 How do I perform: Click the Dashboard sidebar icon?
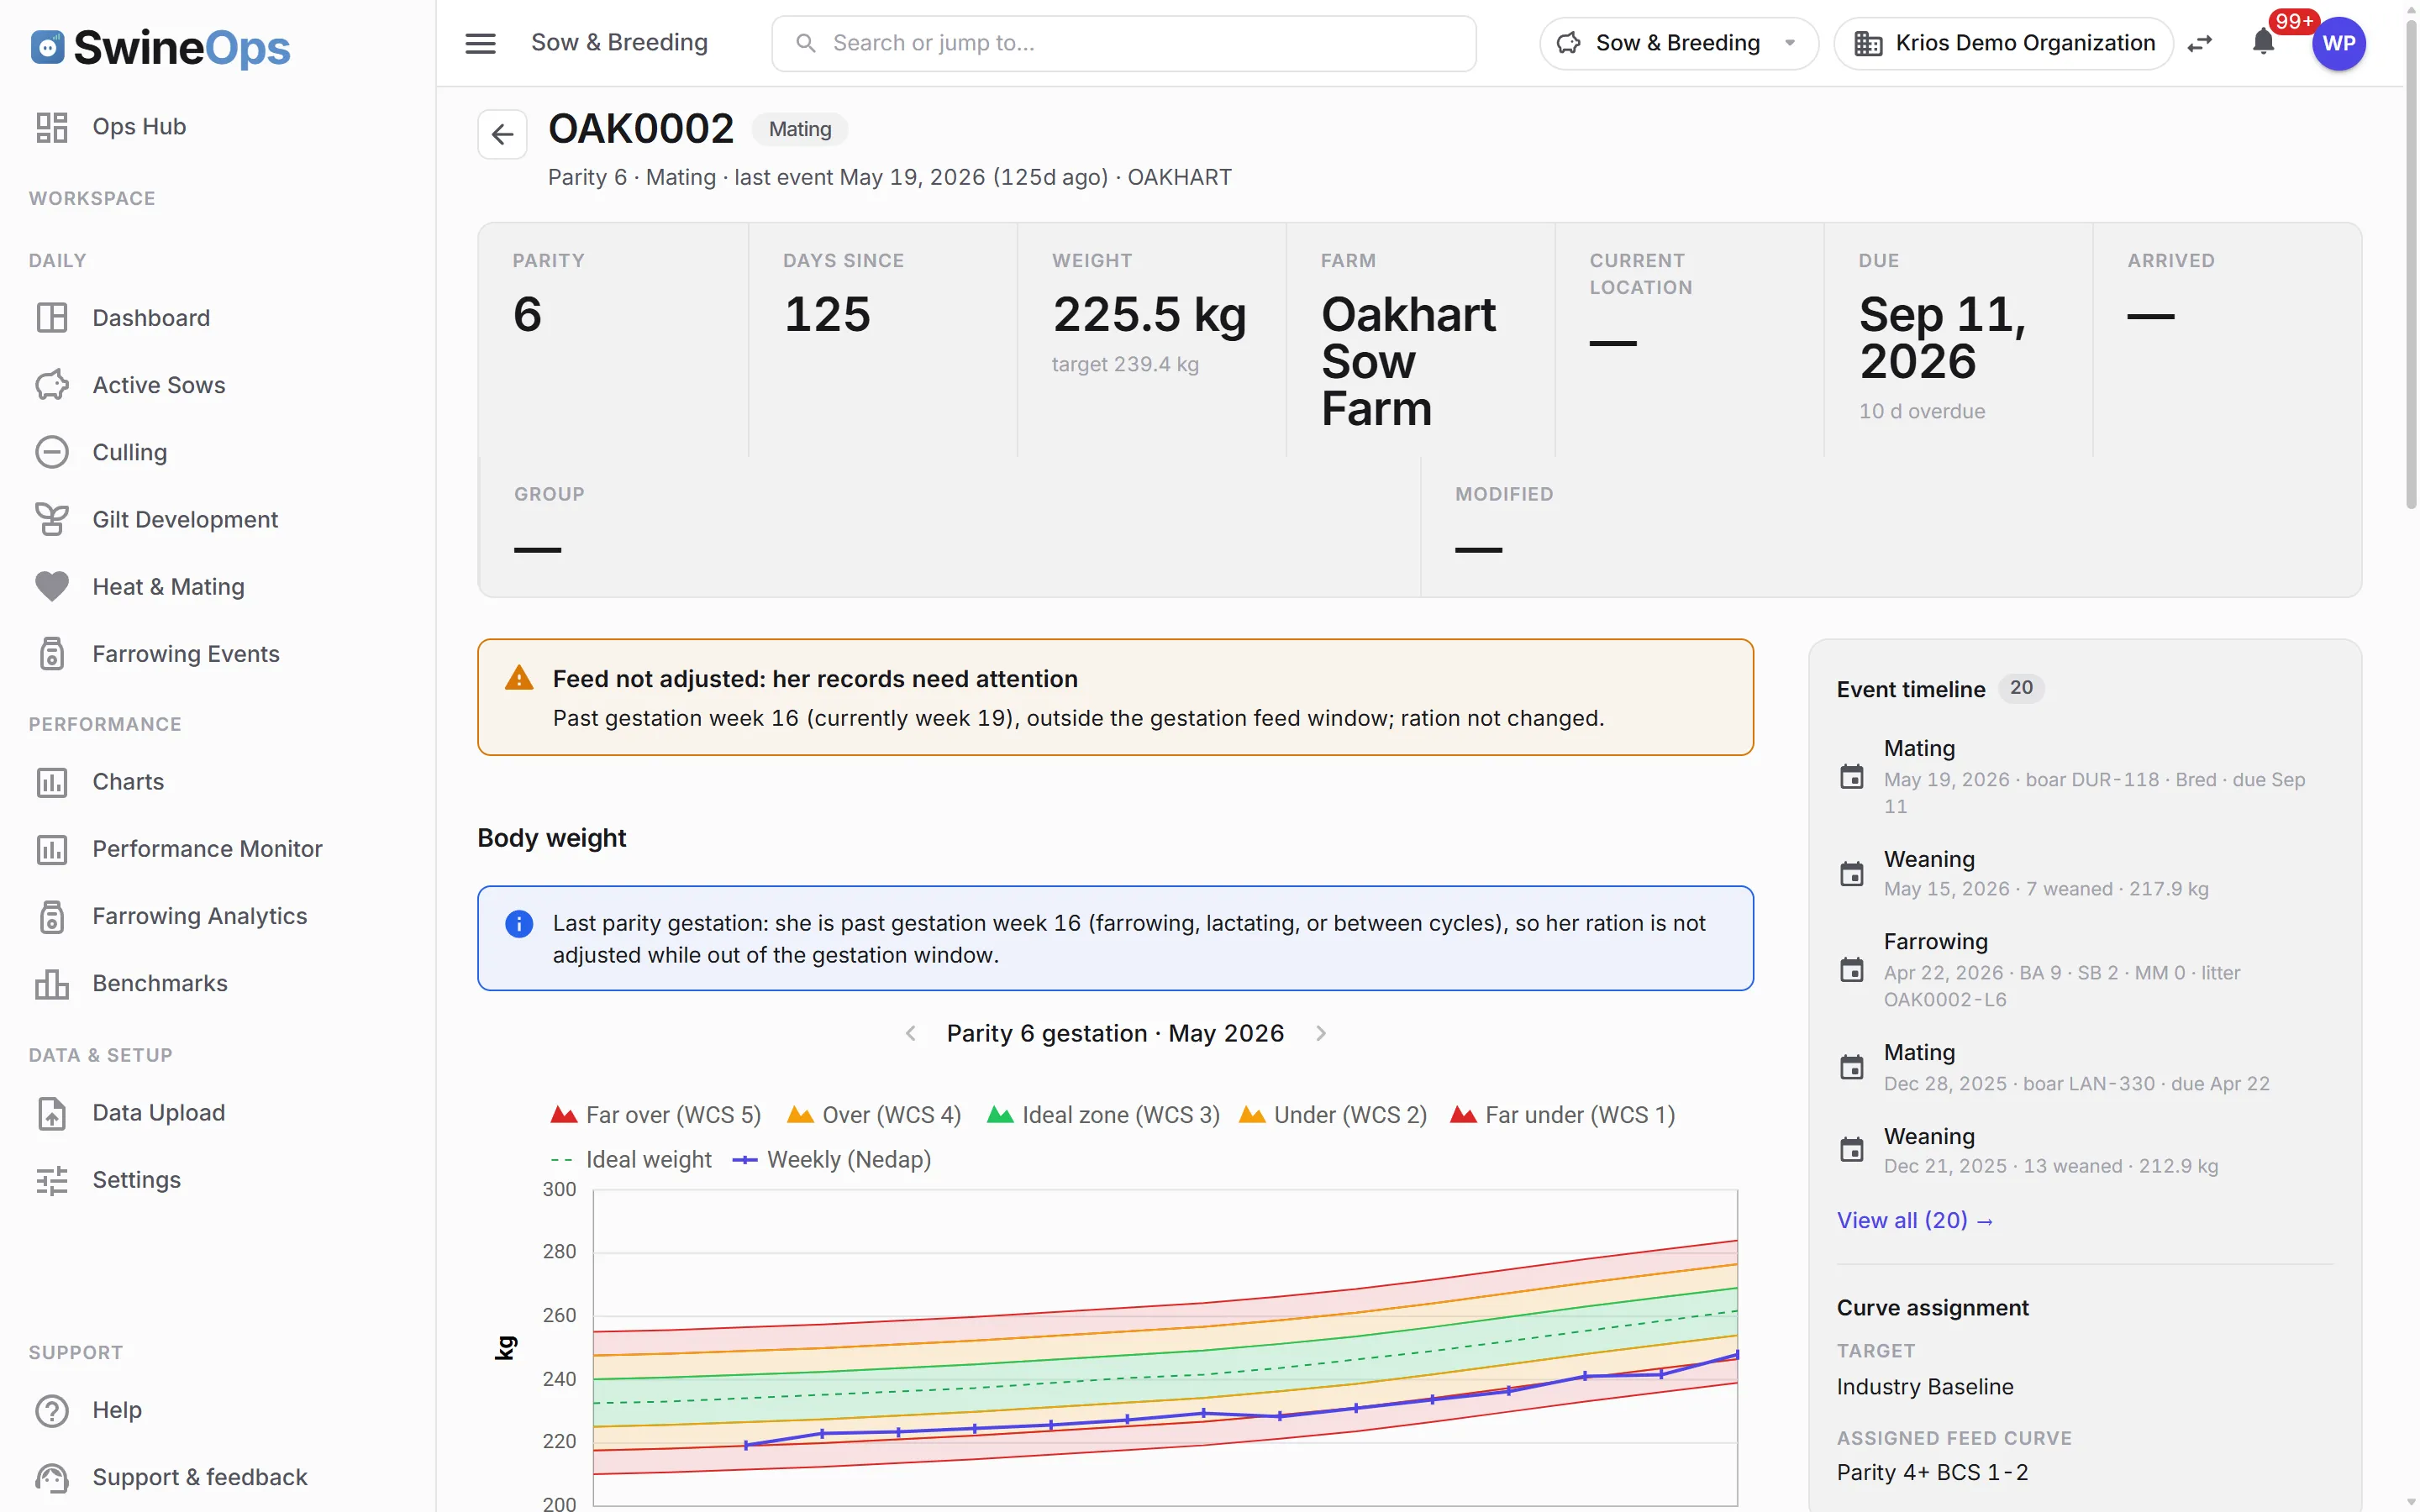coord(52,318)
